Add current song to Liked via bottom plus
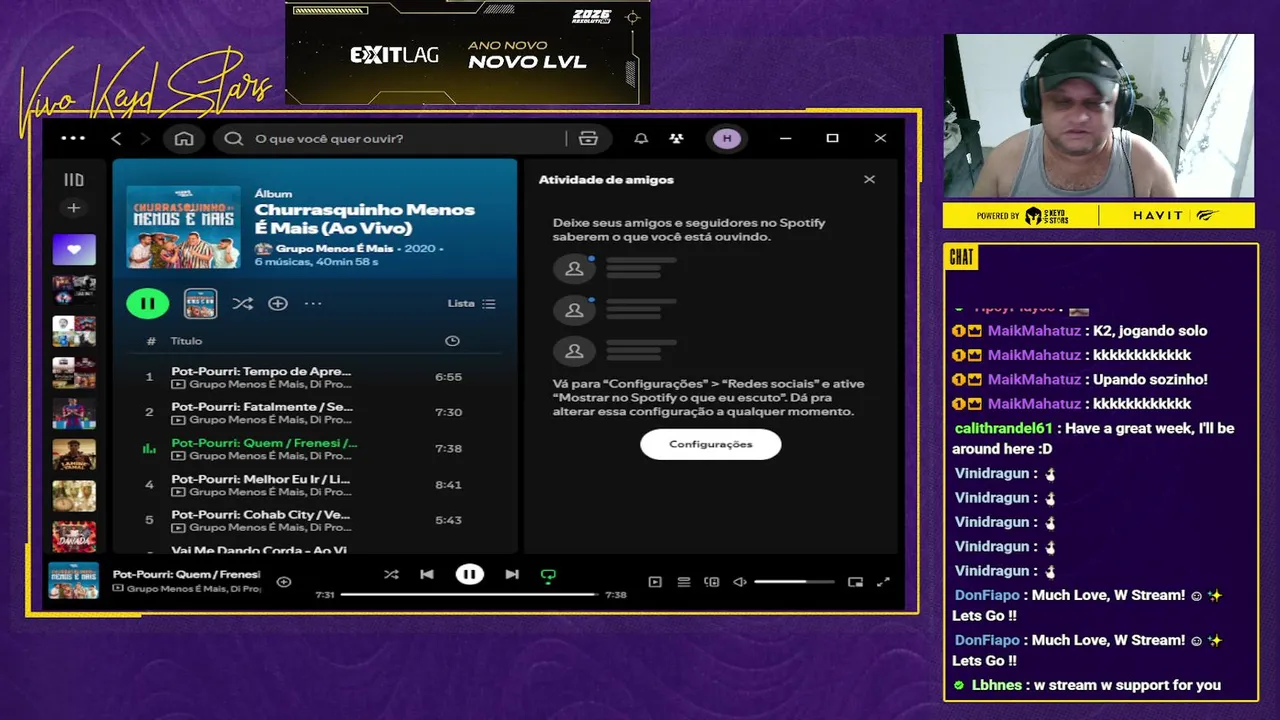This screenshot has width=1280, height=720. (x=284, y=581)
